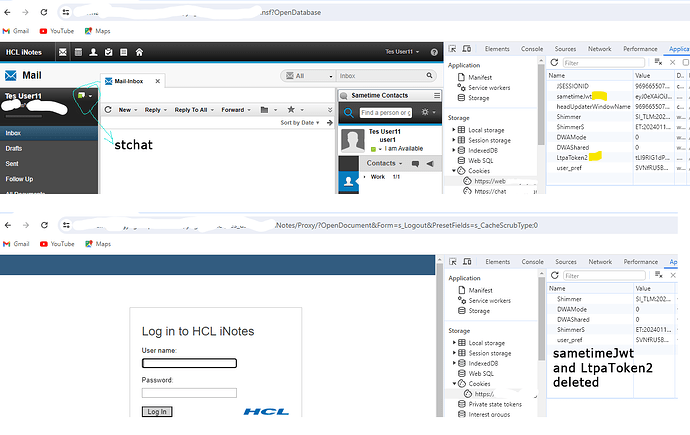The image size is (690, 435).
Task: Open YouTube bookmark in the top browser
Action: tap(57, 31)
